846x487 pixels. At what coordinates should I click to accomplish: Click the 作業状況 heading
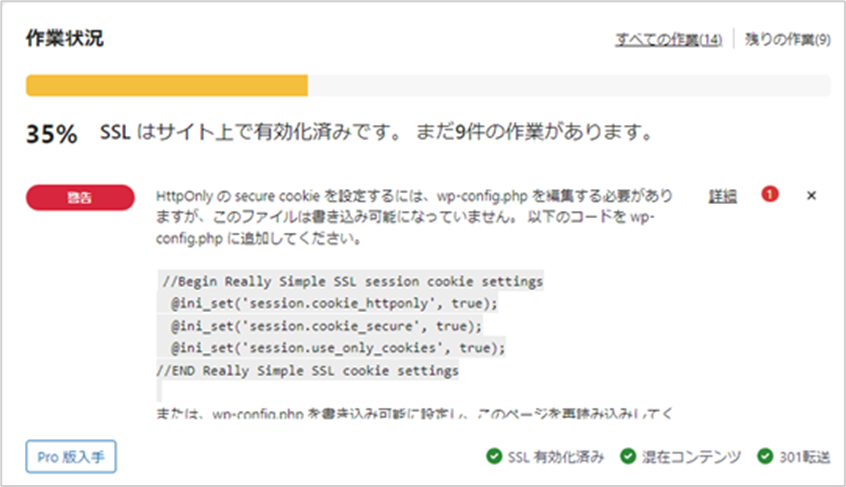click(x=65, y=38)
